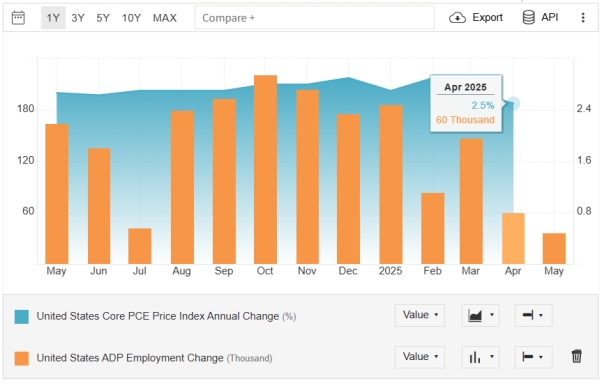602x384 pixels.
Task: Open the three-dot more options menu
Action: (x=583, y=18)
